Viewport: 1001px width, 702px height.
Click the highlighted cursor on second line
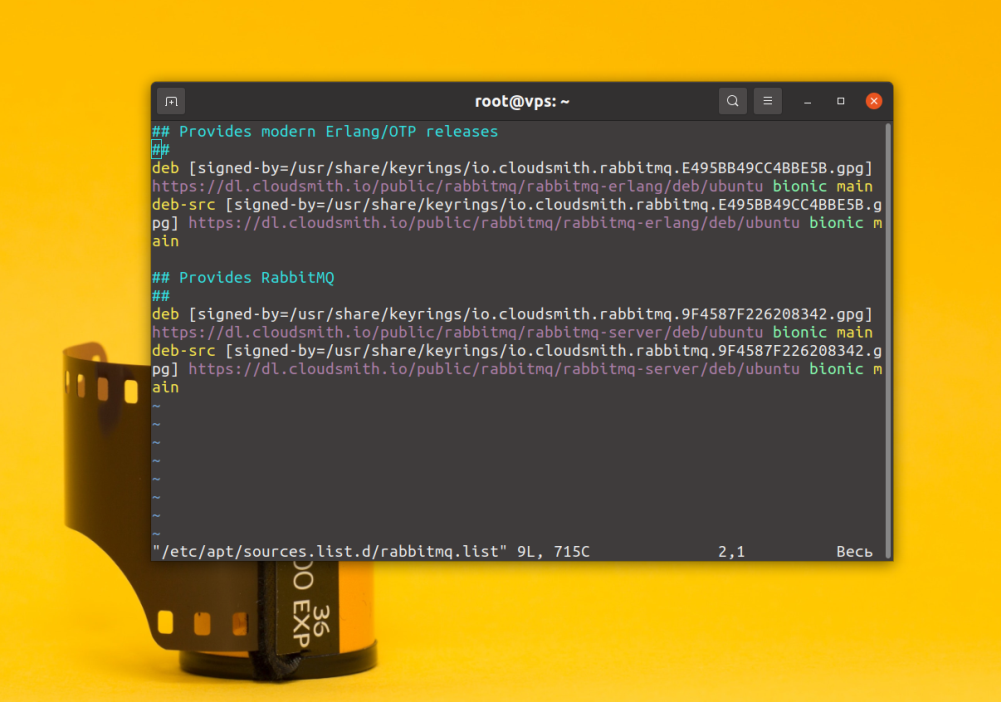click(156, 150)
